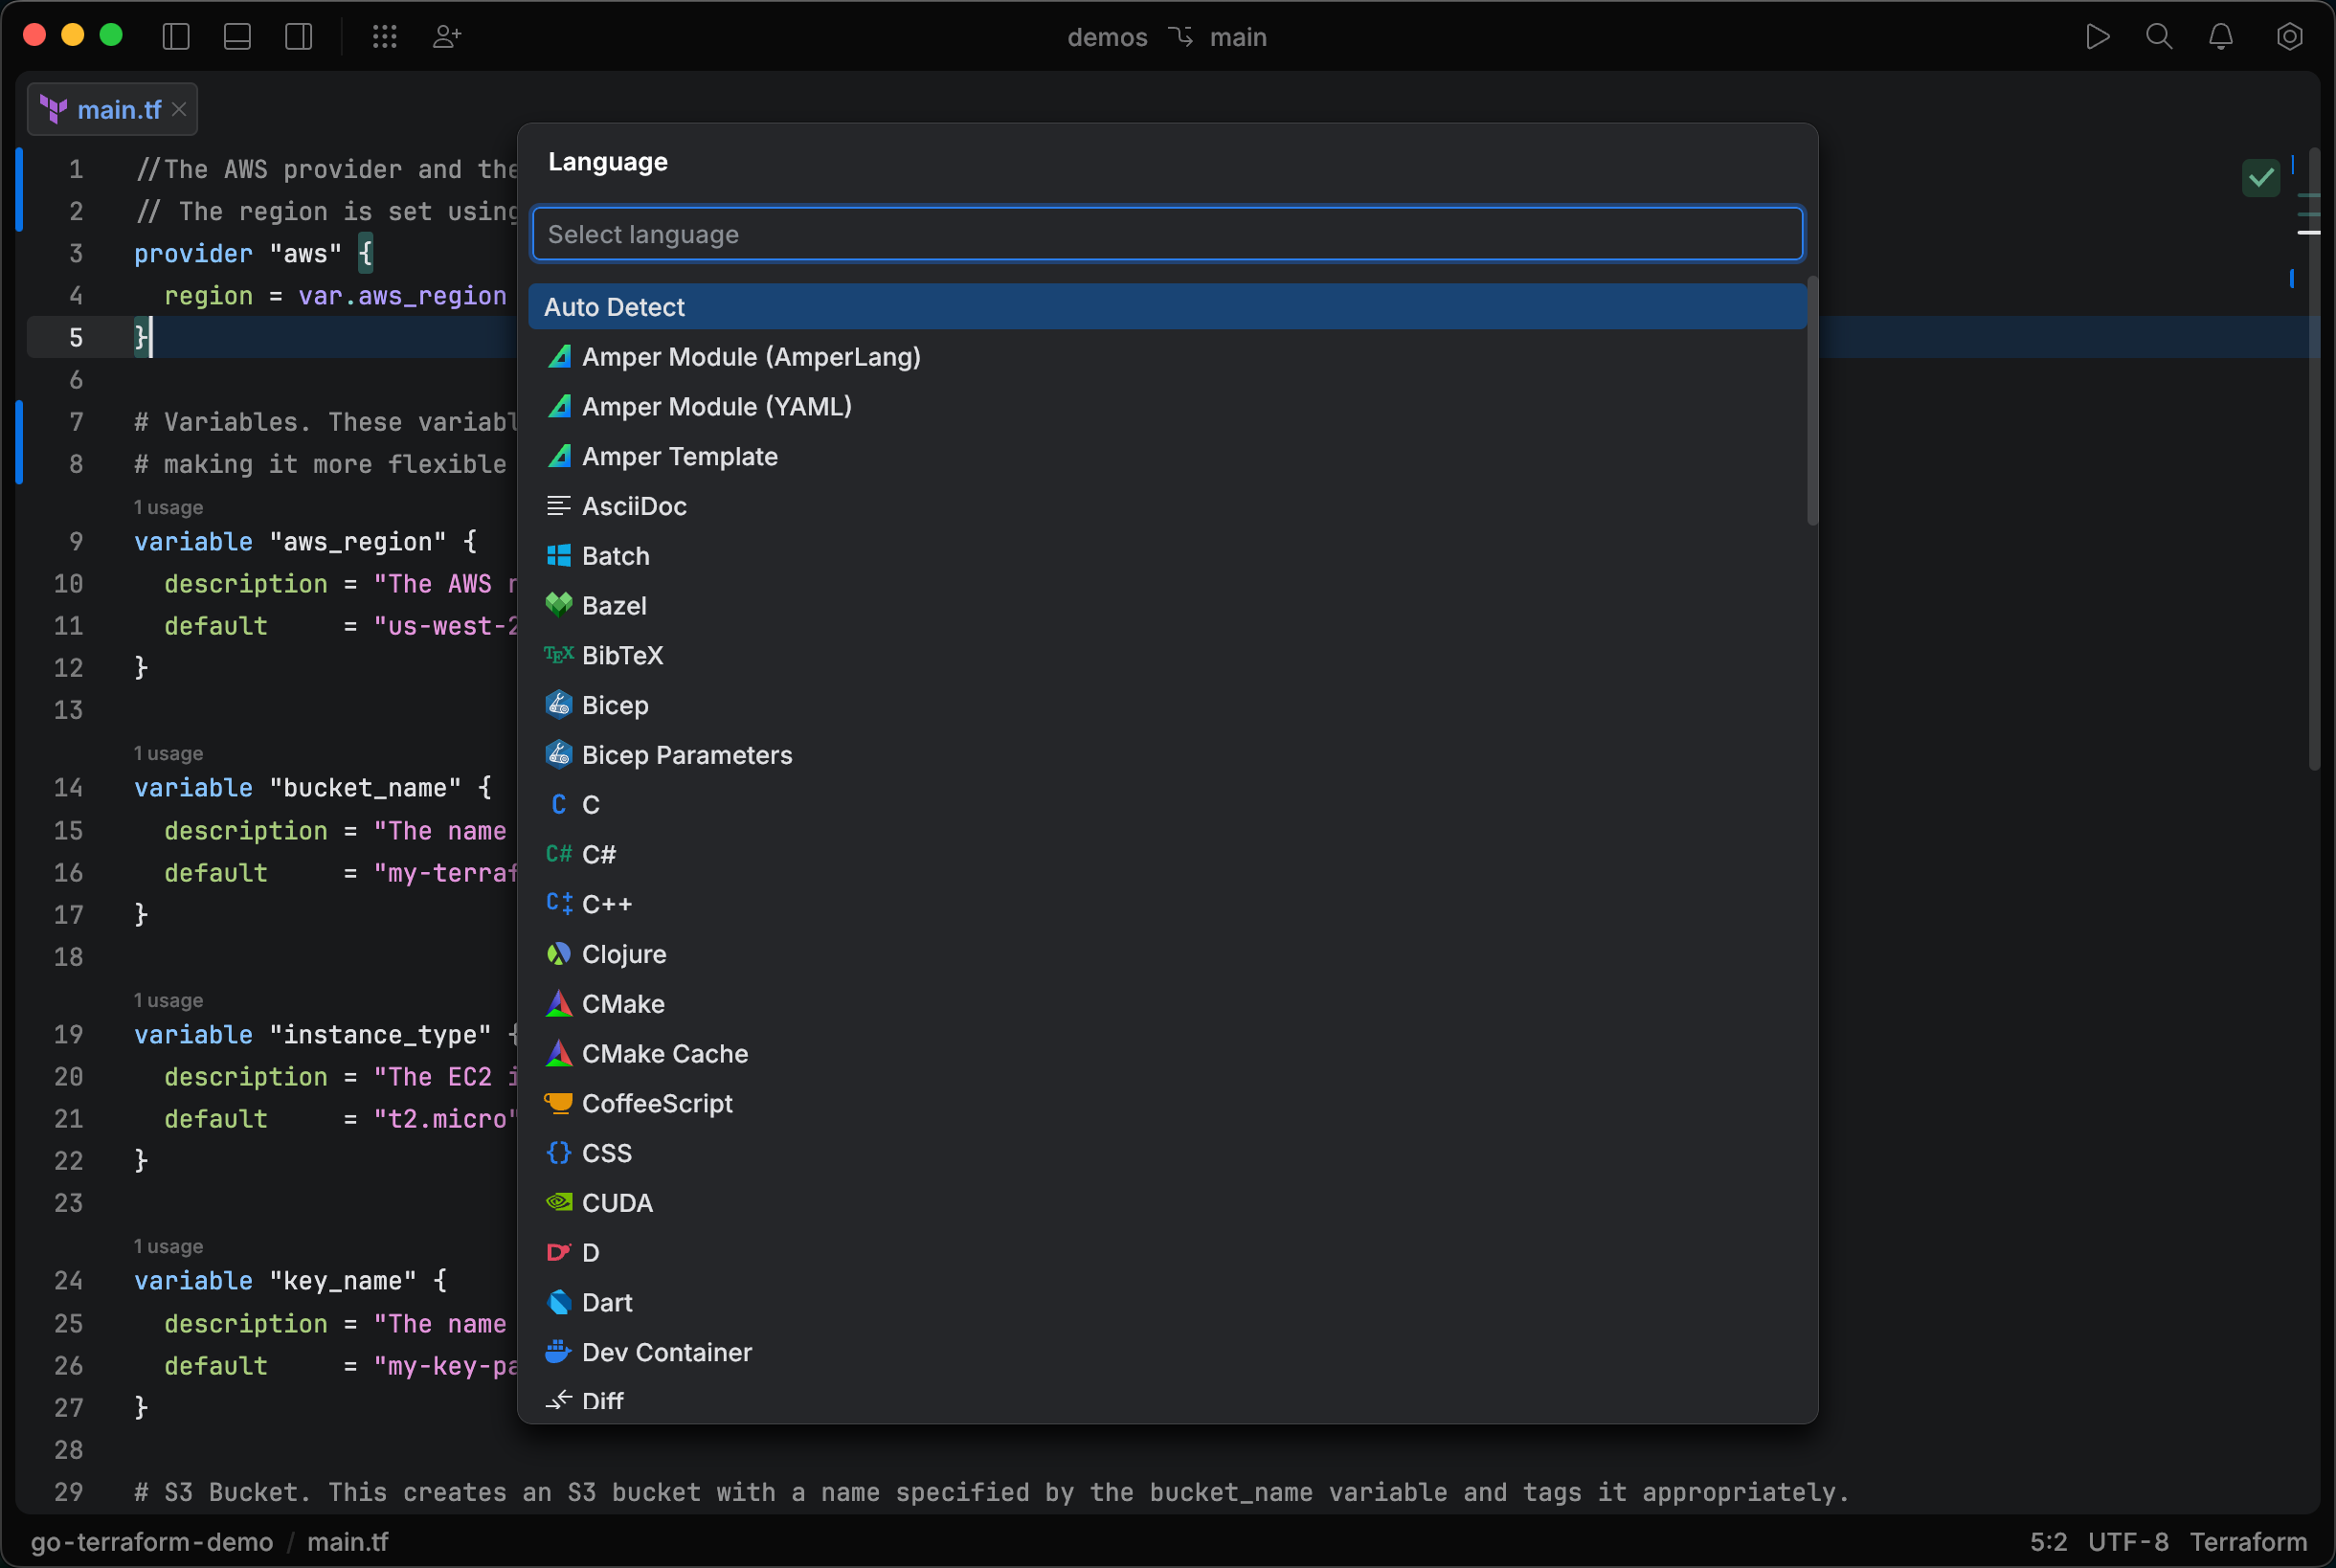Viewport: 2336px width, 1568px height.
Task: Select C++ from the language list
Action: coord(606,903)
